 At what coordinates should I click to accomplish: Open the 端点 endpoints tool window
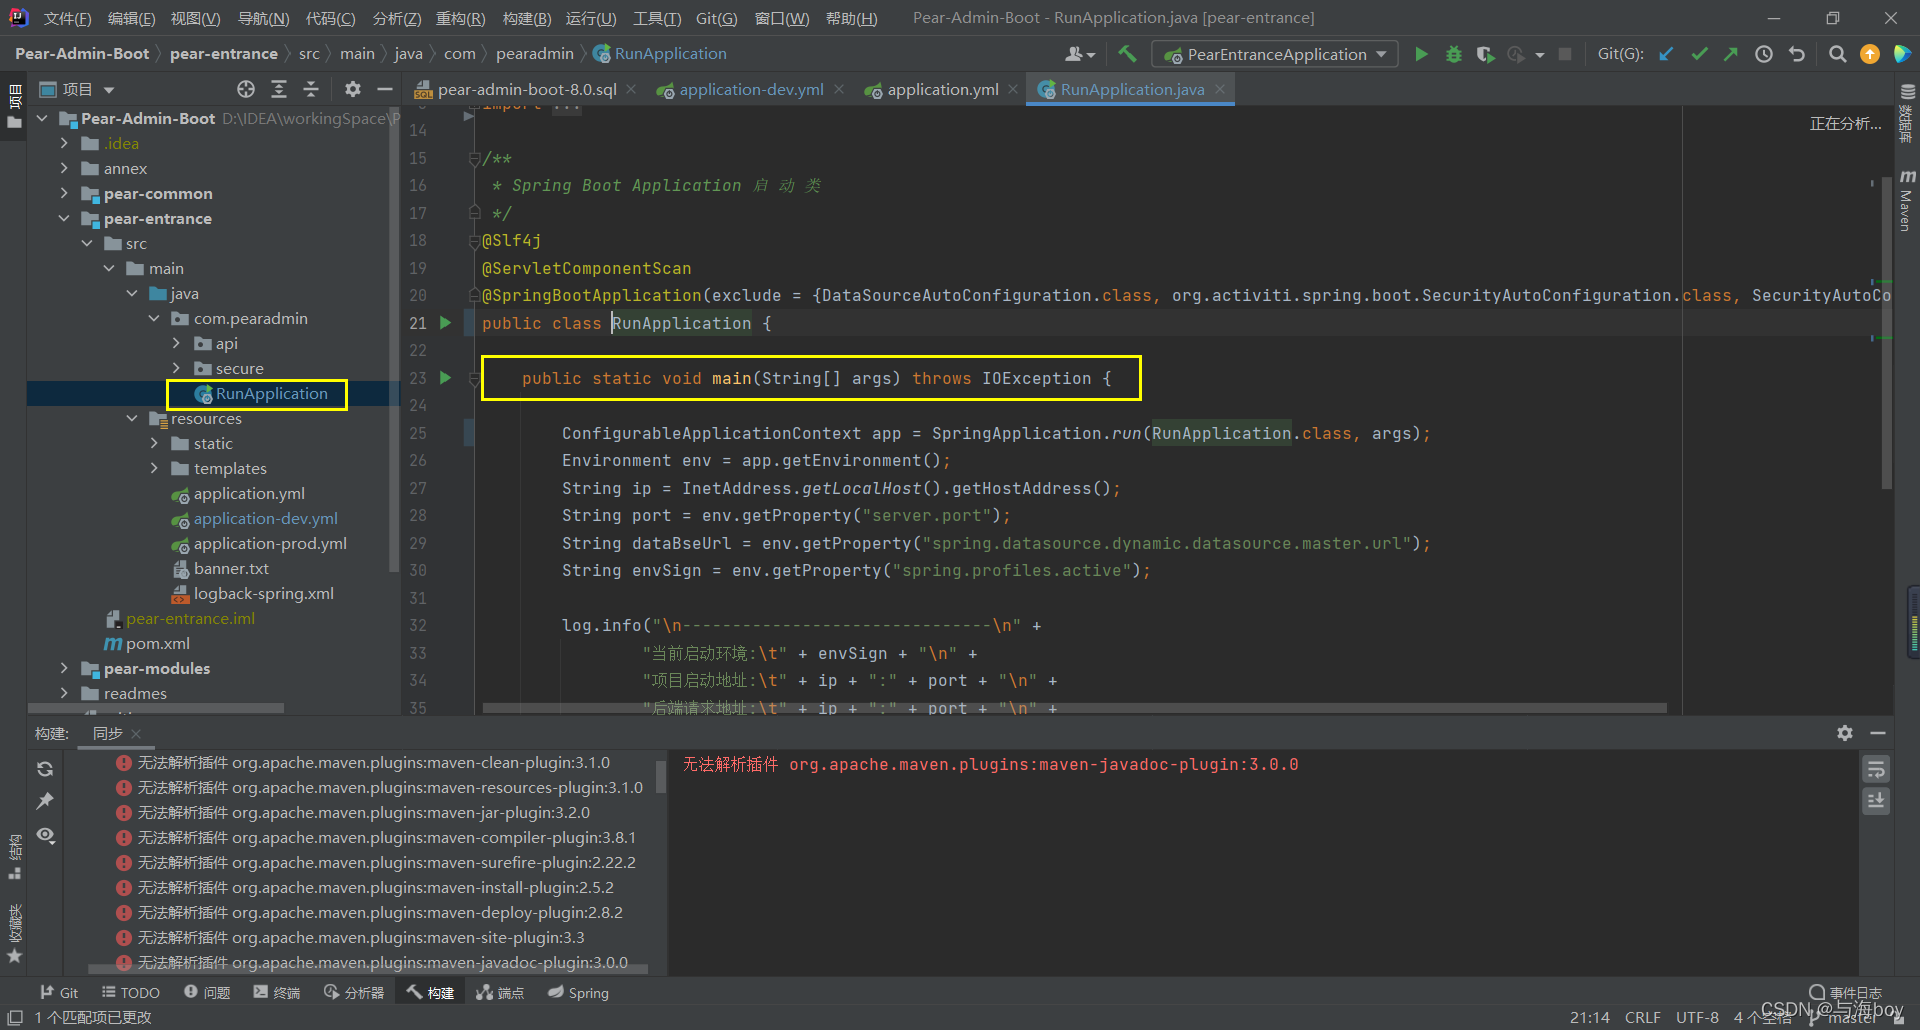[x=500, y=992]
